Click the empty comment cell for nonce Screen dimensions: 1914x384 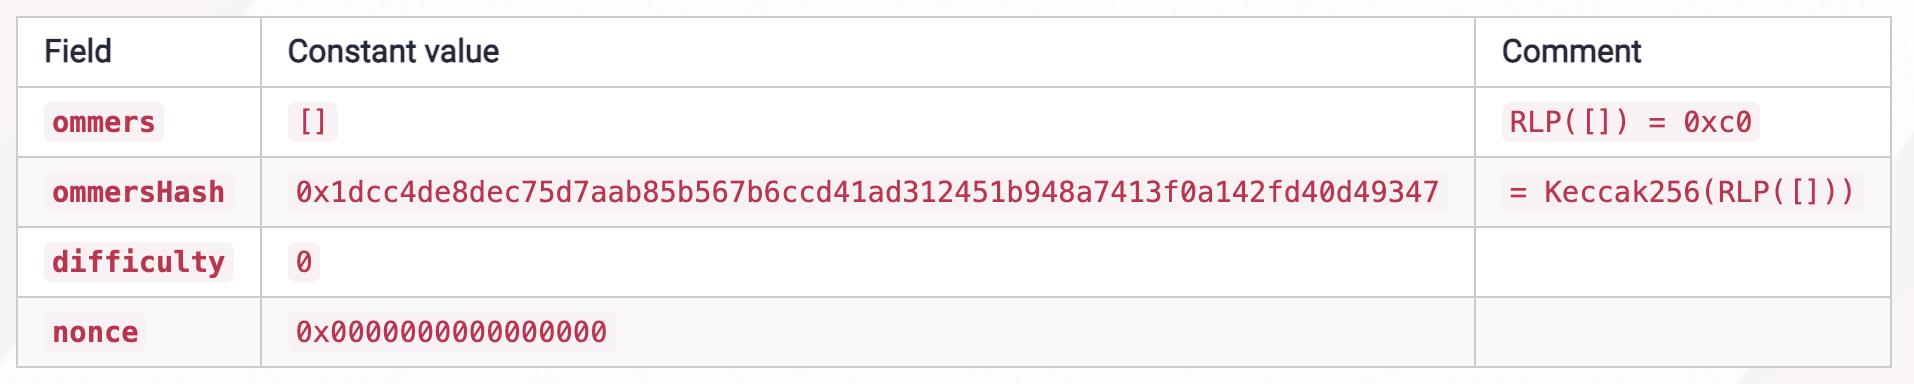(x=1683, y=332)
